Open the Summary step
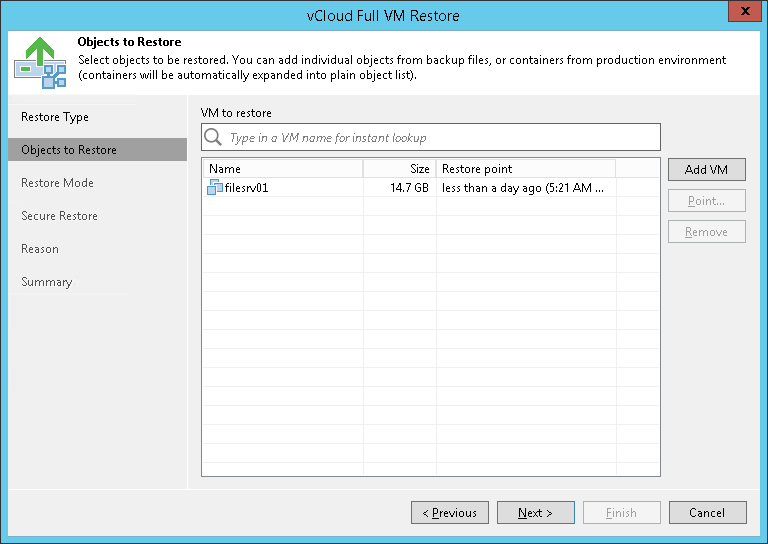The image size is (768, 544). [x=46, y=282]
